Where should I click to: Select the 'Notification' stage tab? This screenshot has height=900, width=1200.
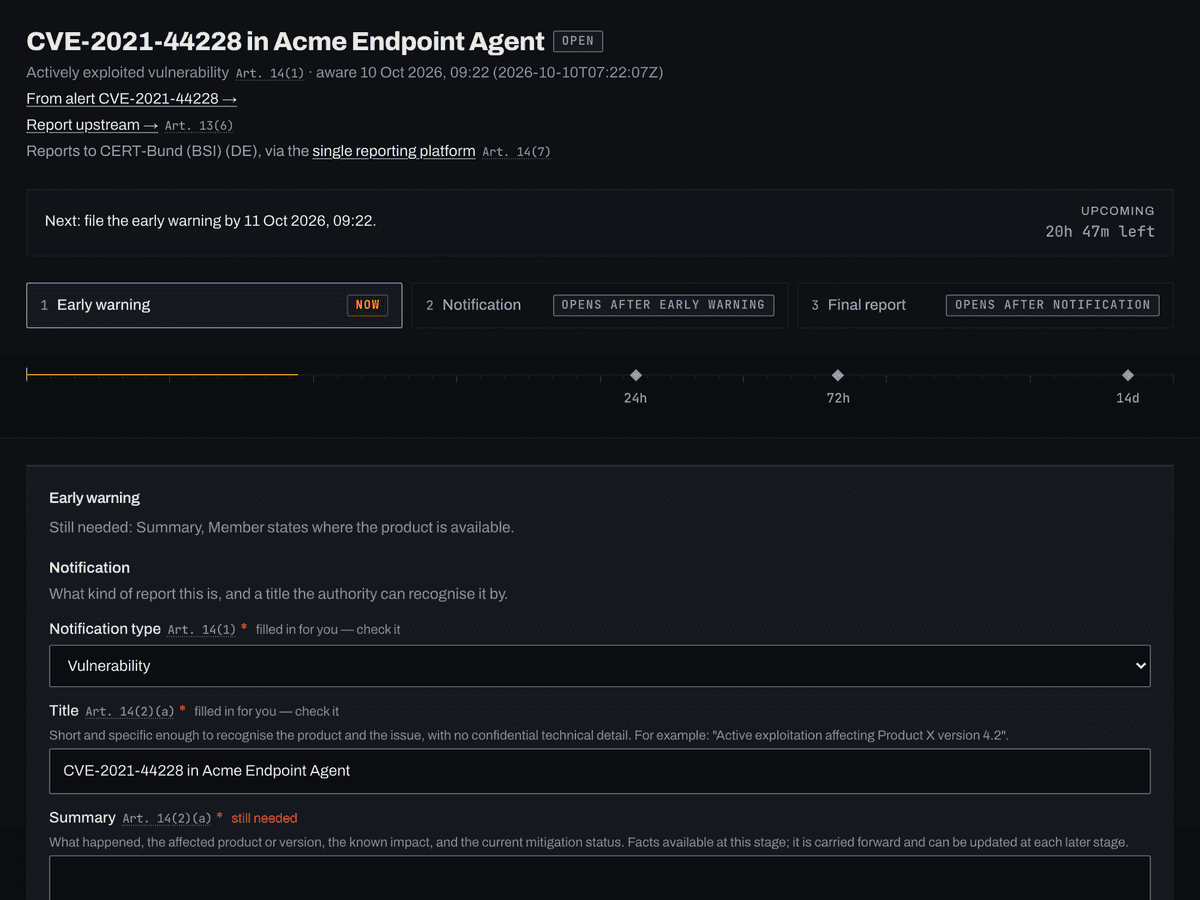[600, 305]
